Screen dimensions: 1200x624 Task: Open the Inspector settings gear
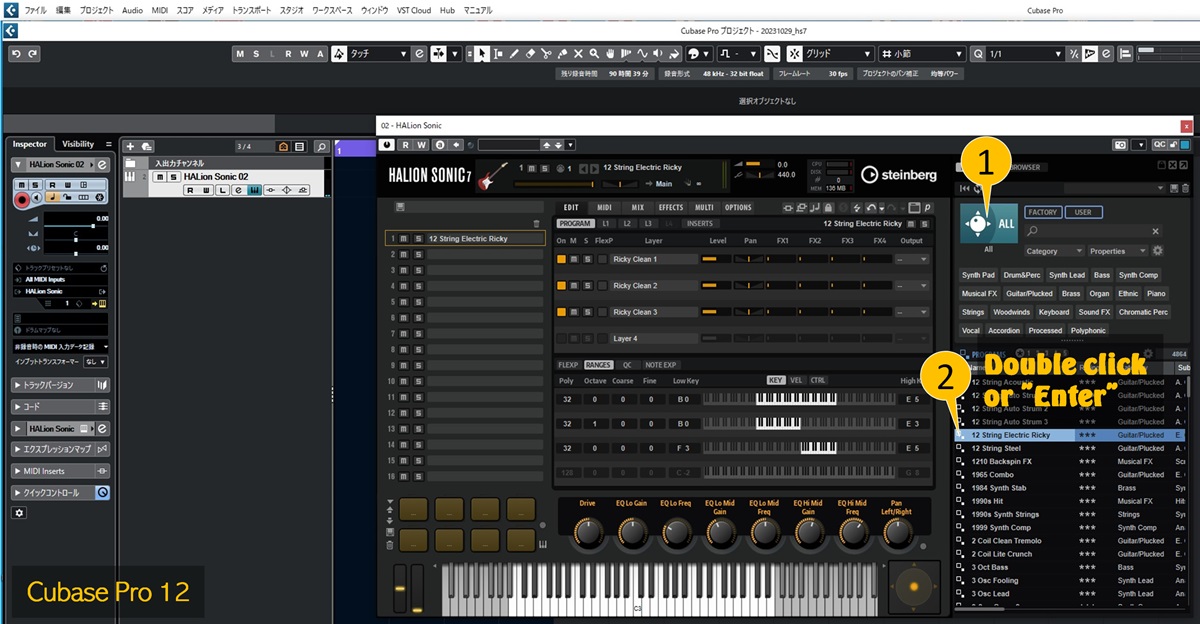coord(19,512)
